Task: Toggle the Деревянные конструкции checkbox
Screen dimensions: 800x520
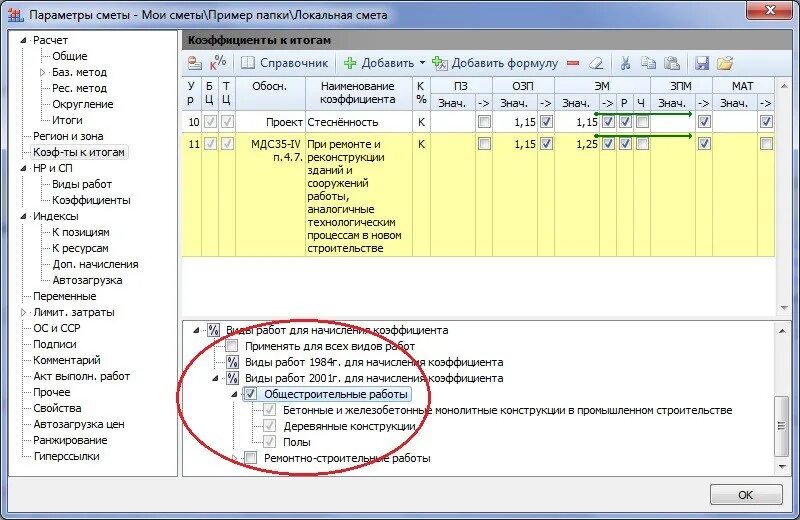Action: 269,426
